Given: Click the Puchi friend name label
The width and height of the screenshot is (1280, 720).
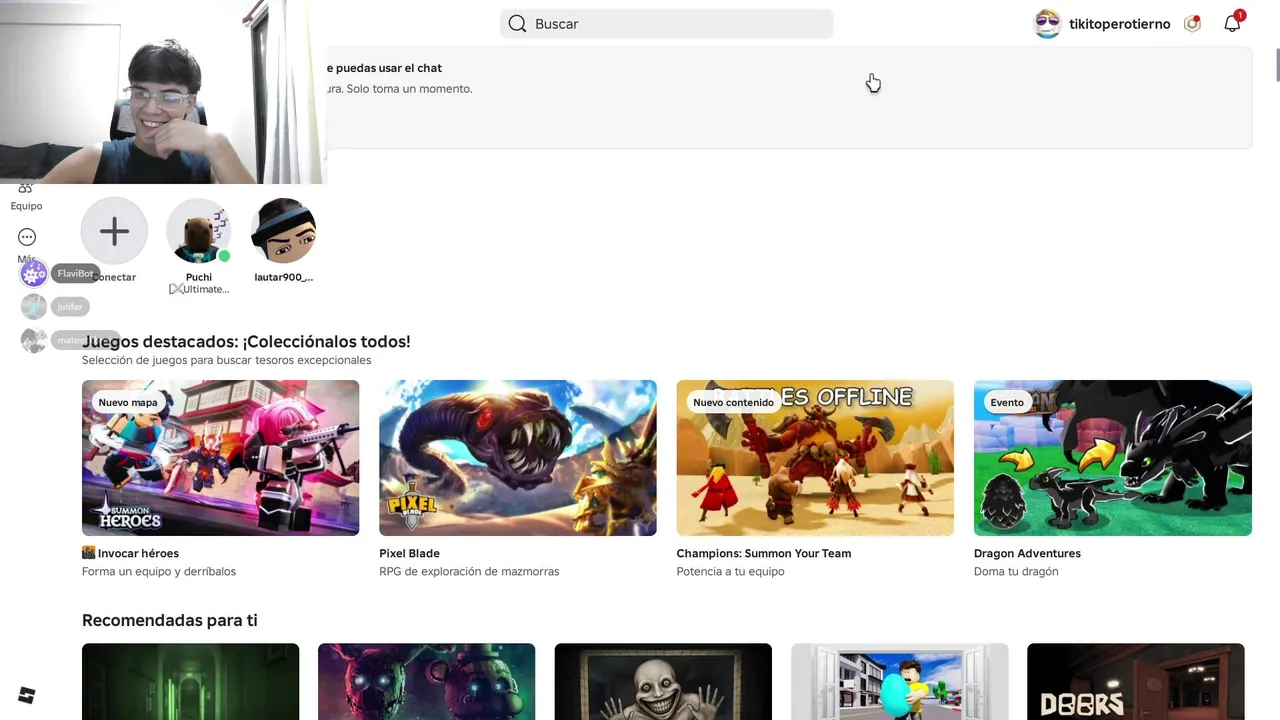Looking at the screenshot, I should (199, 277).
